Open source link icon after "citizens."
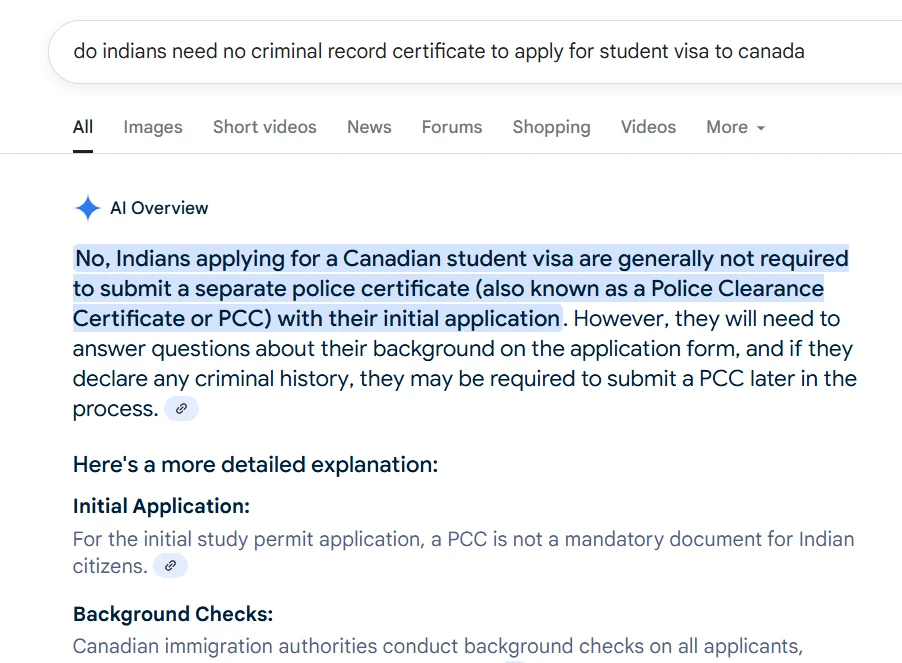The image size is (902, 663). click(x=170, y=566)
